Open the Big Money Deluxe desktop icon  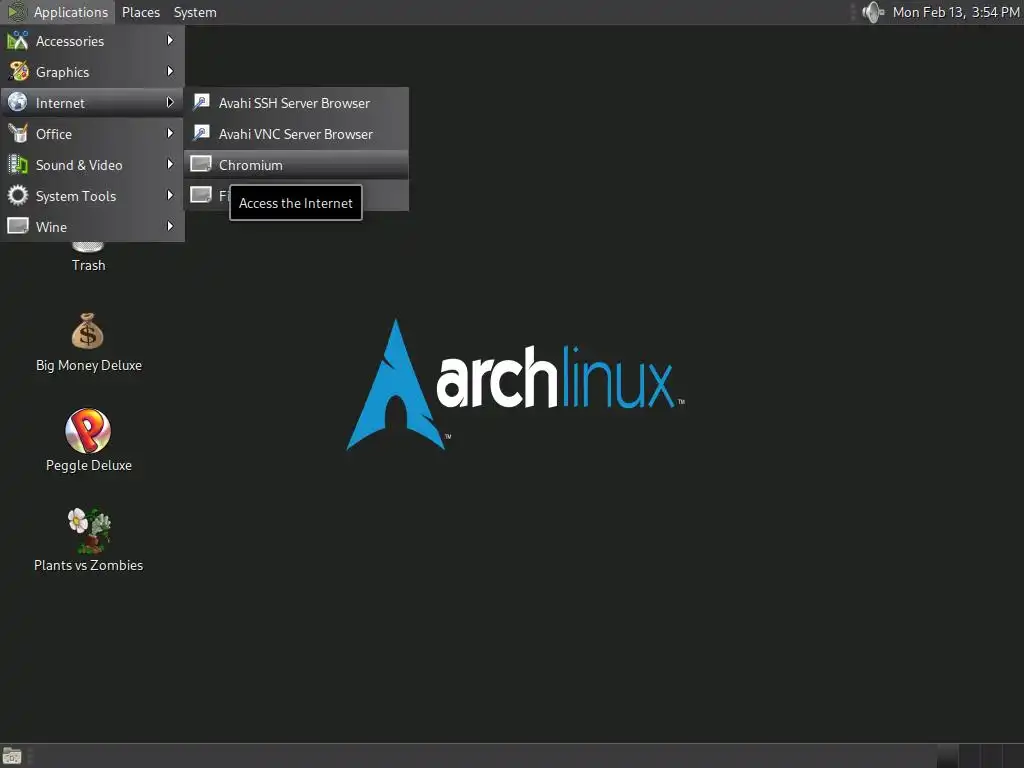point(88,331)
